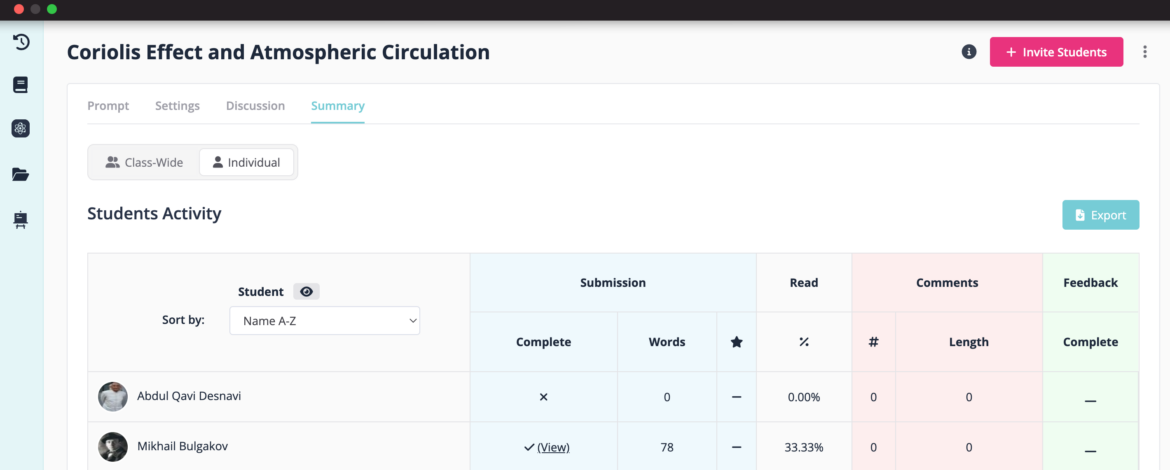Click the star column header icon
This screenshot has width=1170, height=470.
tap(736, 342)
